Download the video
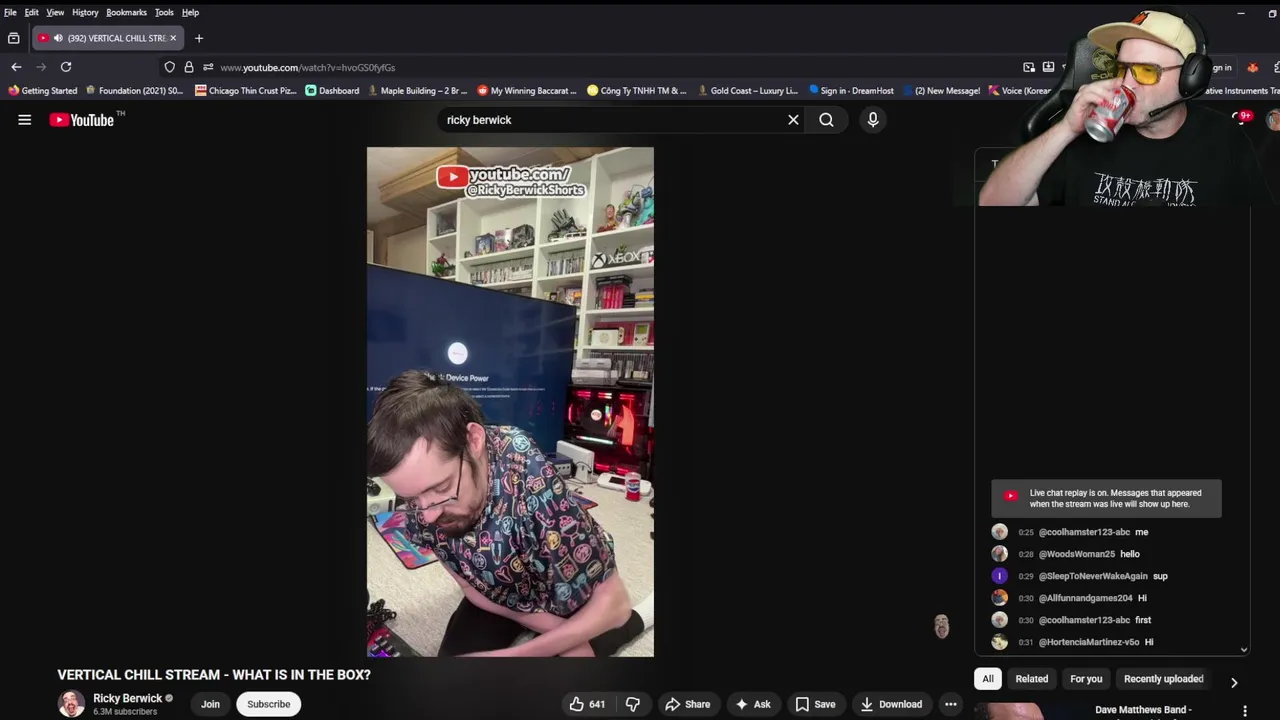 [x=891, y=704]
